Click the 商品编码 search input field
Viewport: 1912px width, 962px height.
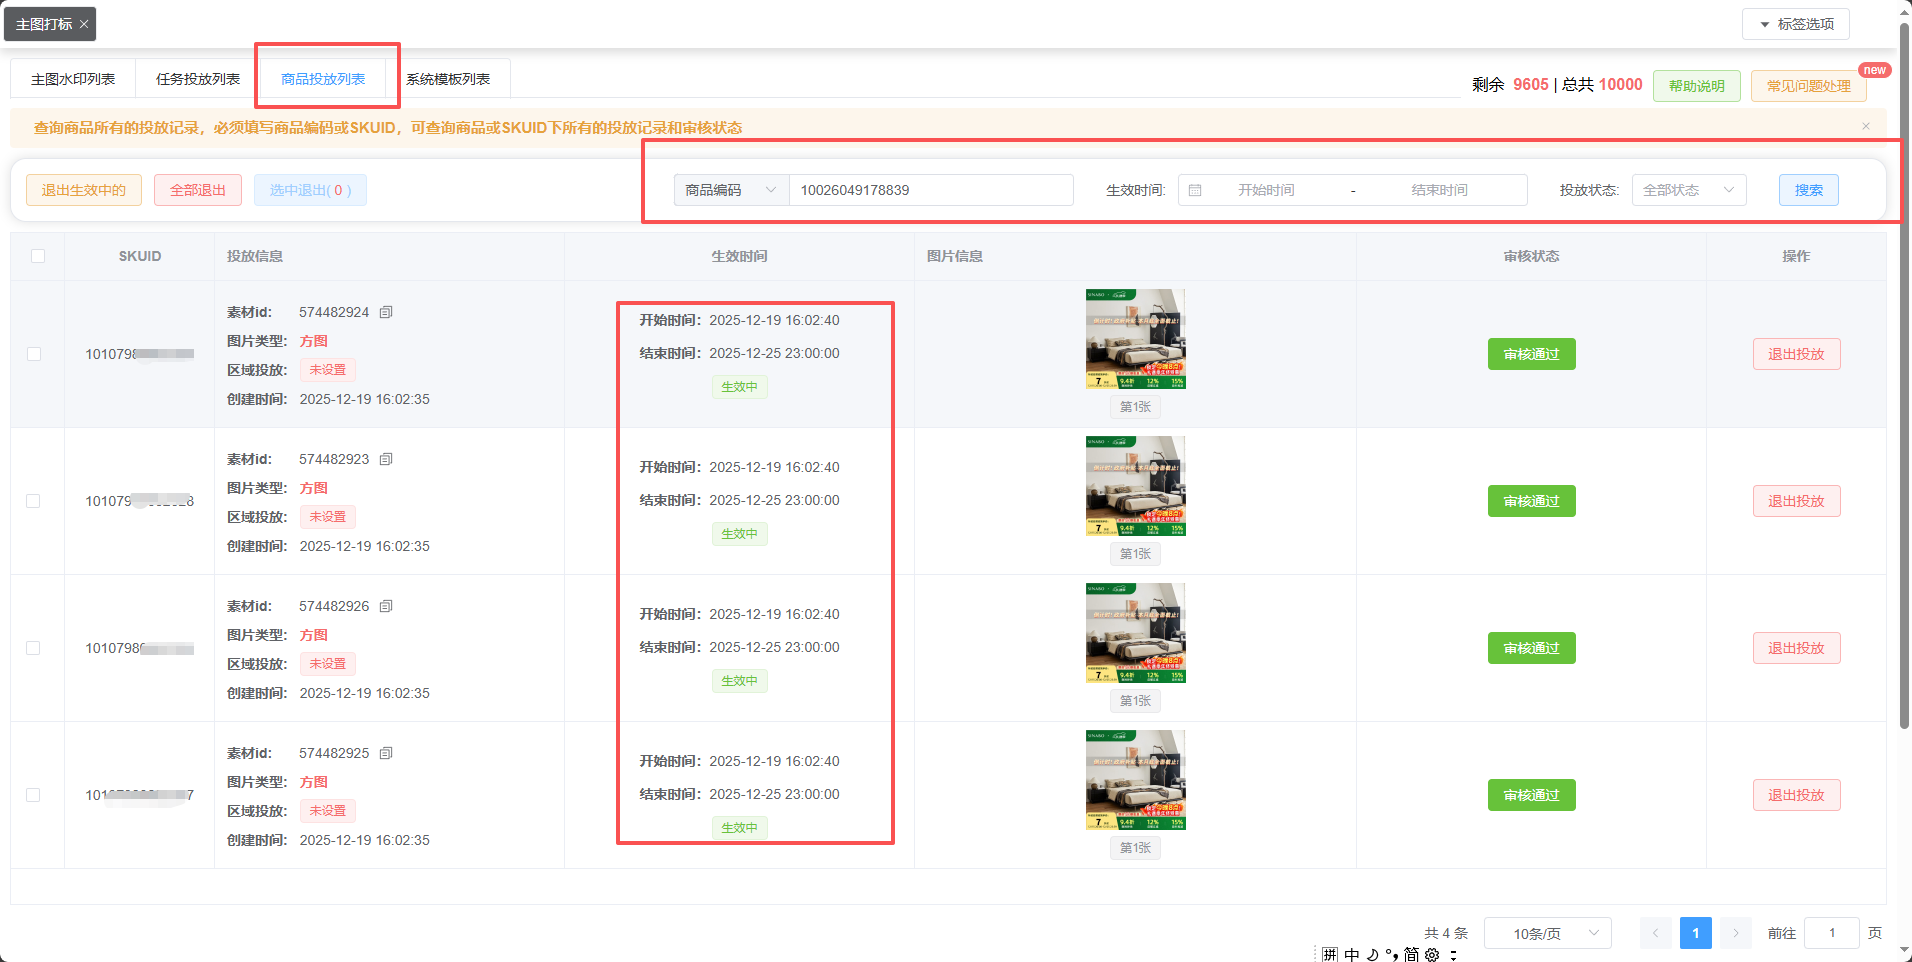pos(930,190)
